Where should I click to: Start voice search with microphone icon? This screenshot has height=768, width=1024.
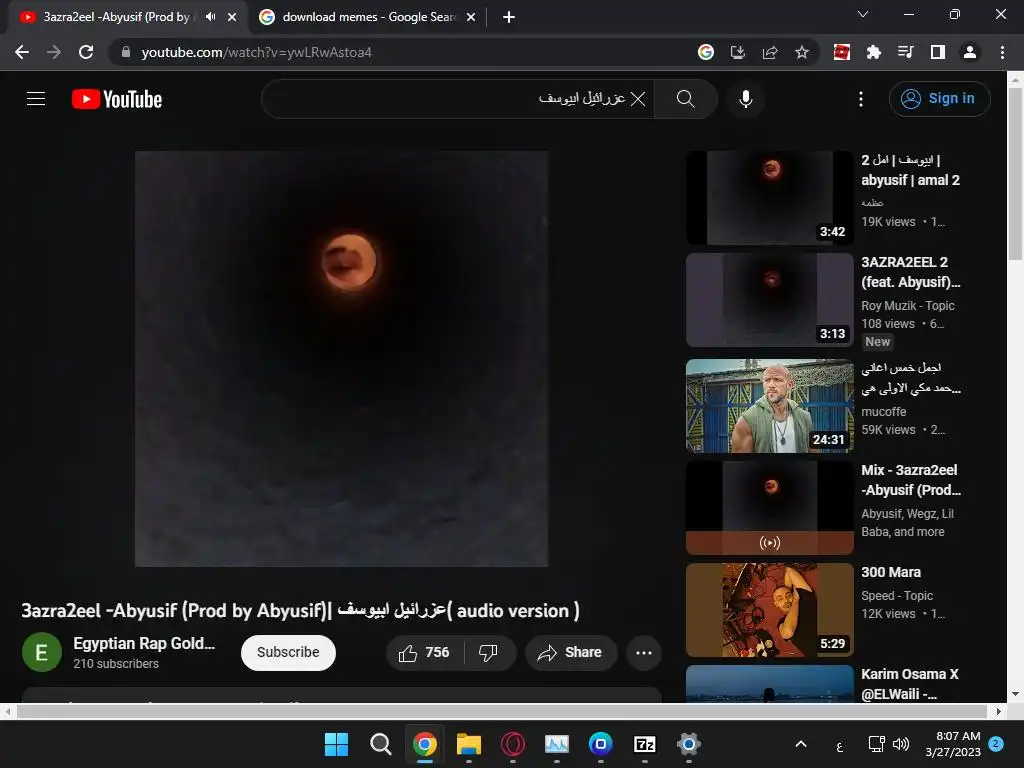pyautogui.click(x=745, y=99)
